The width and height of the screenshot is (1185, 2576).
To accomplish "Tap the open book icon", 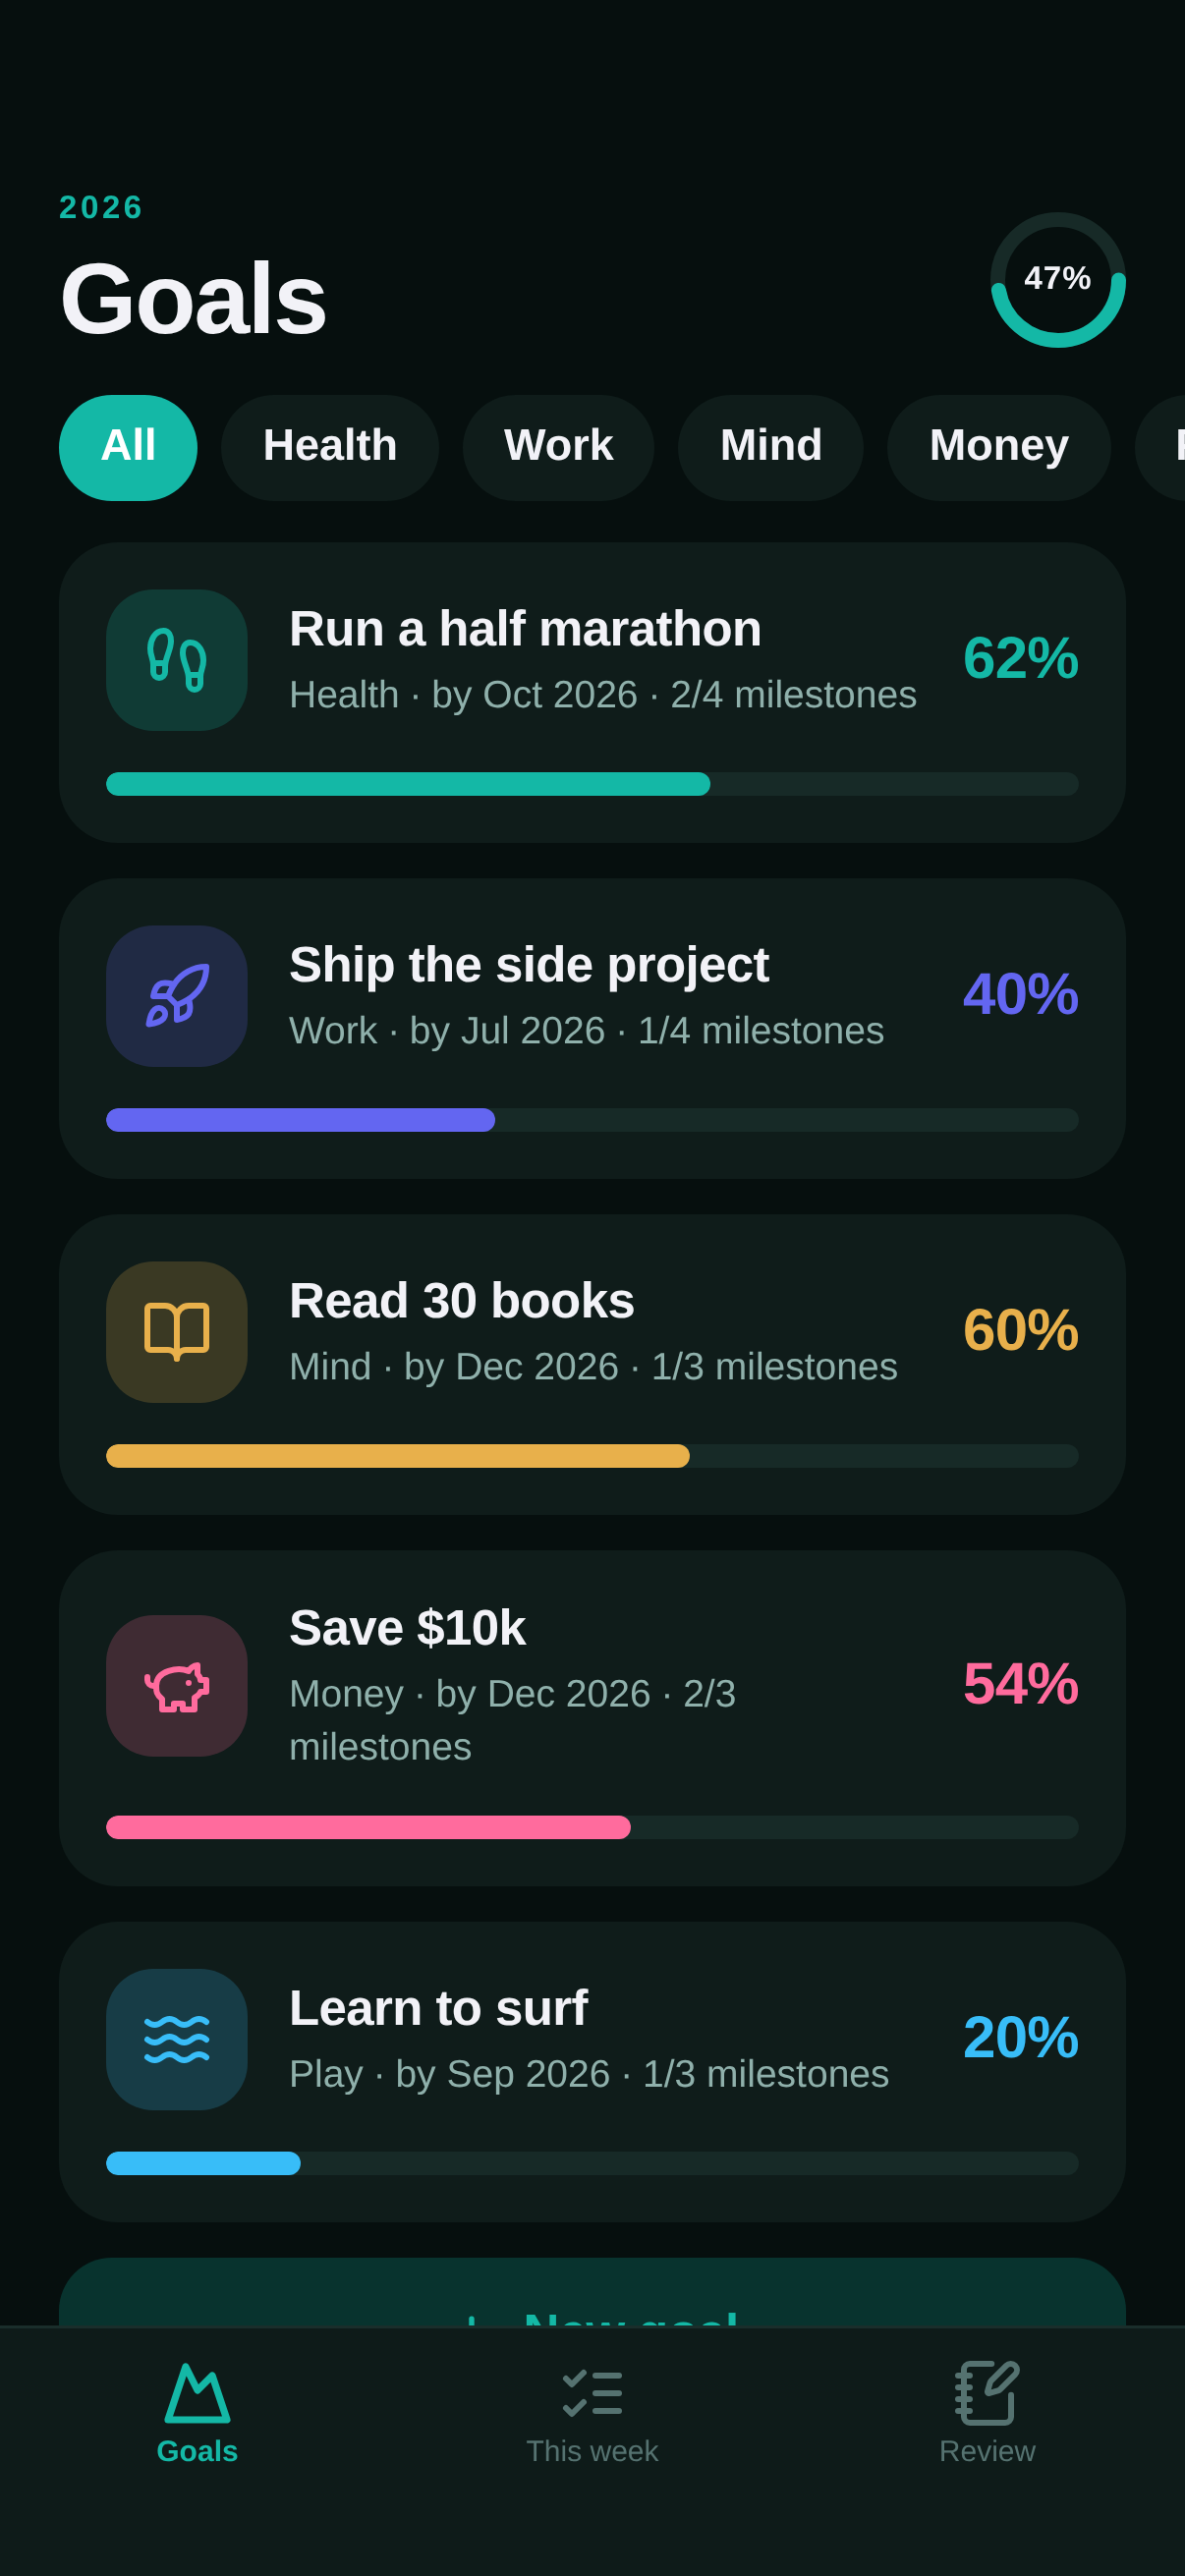I will (x=177, y=1332).
